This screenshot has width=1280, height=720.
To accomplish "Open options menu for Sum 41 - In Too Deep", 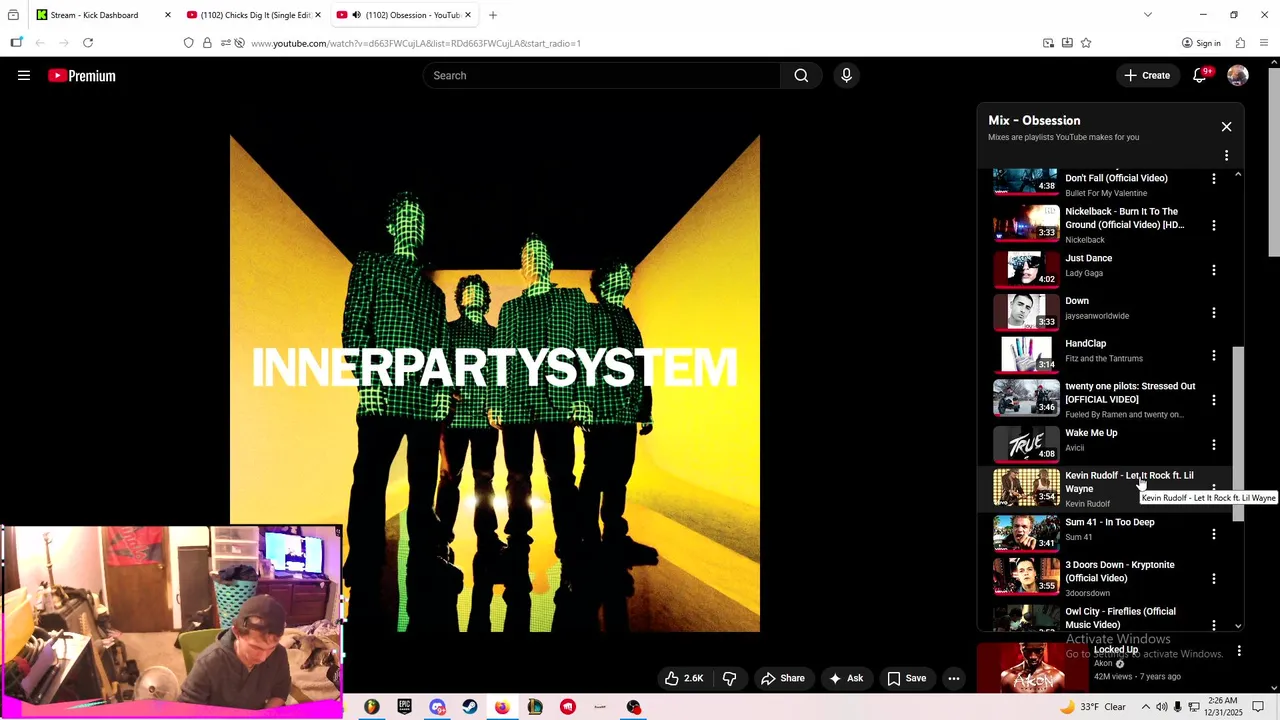I will tap(1214, 534).
